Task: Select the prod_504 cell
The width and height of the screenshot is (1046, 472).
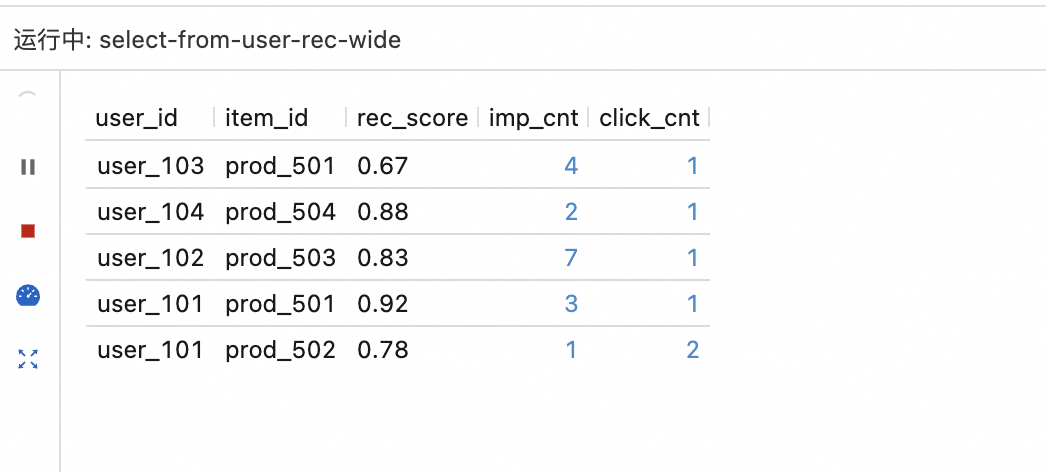Action: [x=280, y=212]
